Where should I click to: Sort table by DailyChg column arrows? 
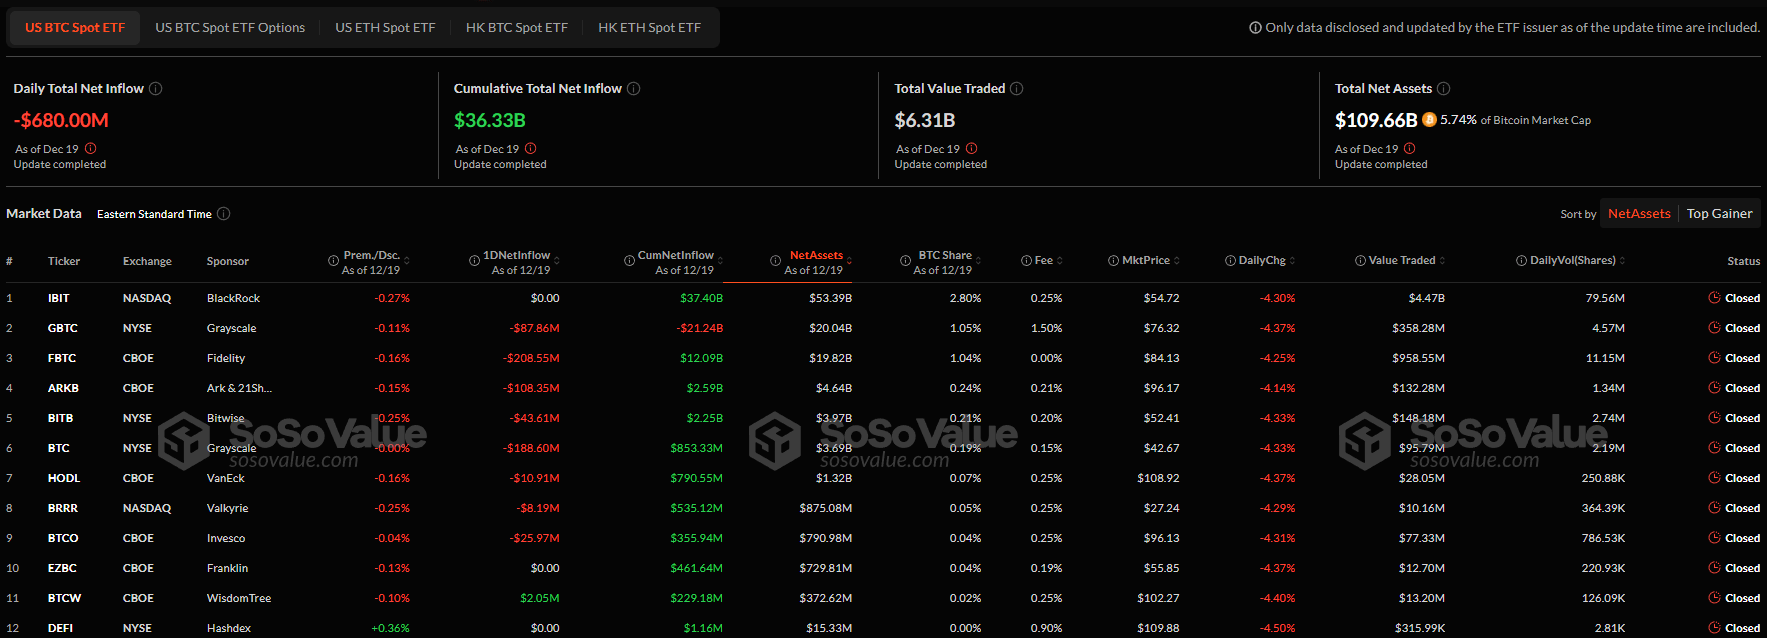pyautogui.click(x=1293, y=261)
